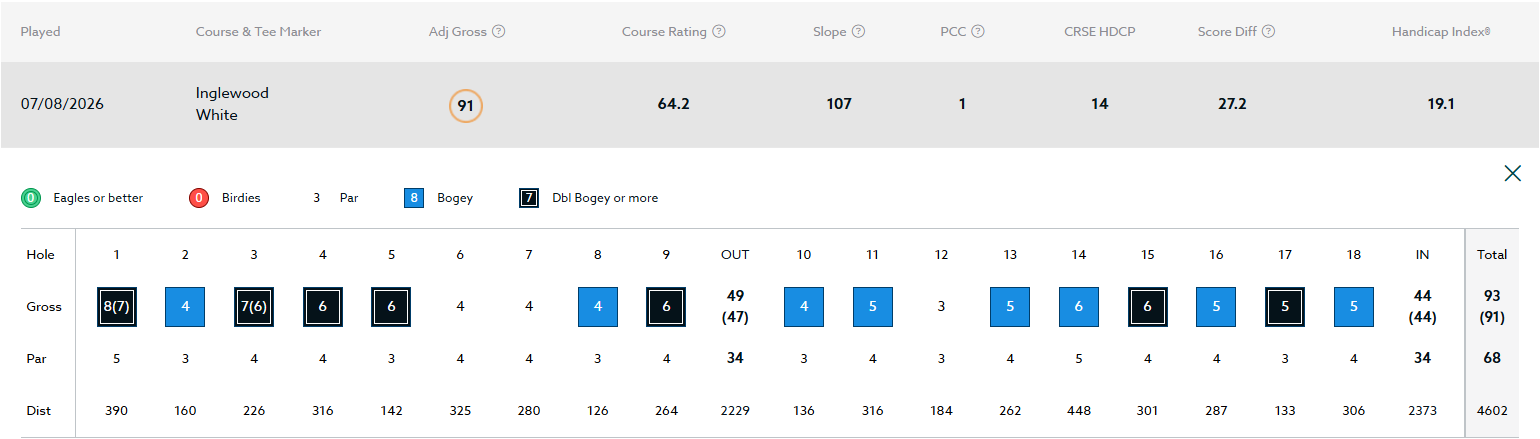Close the scorecard detail with the X icon

[x=1513, y=174]
